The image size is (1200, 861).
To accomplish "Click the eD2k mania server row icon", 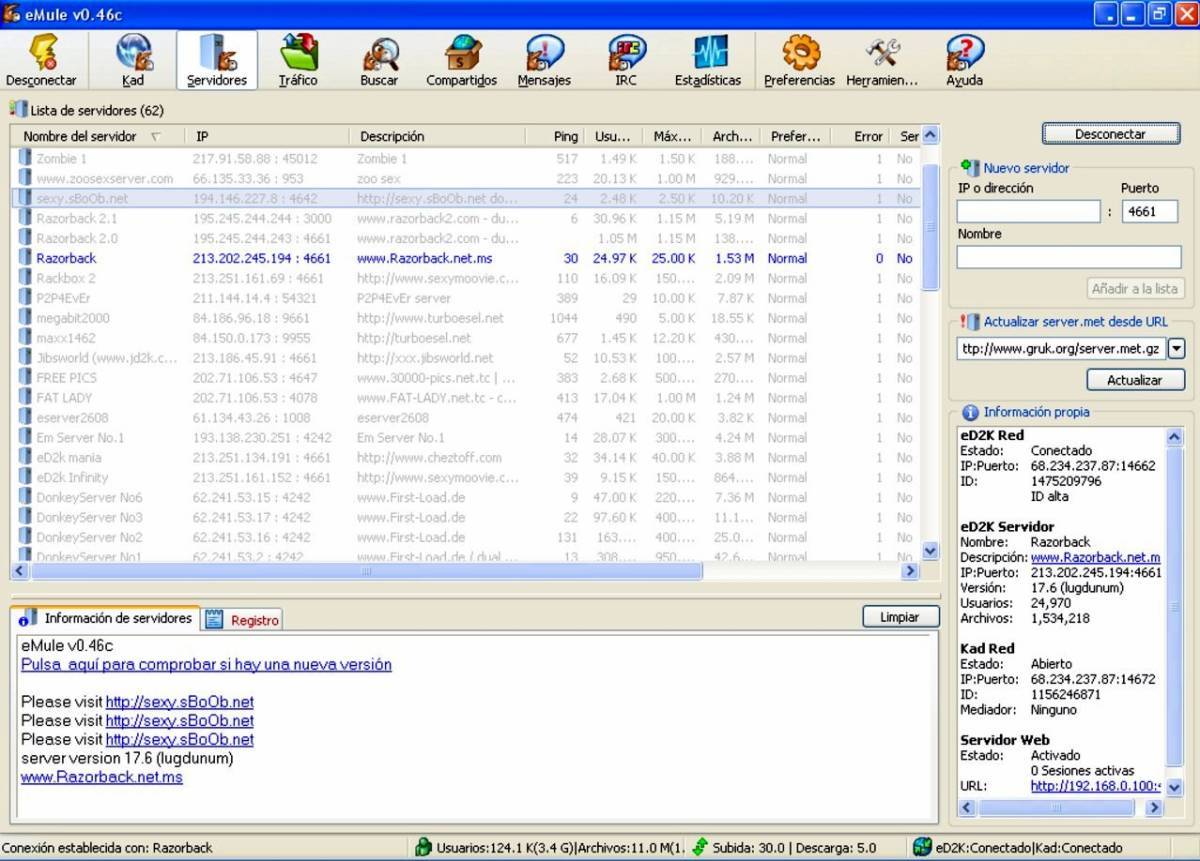I will (25, 457).
